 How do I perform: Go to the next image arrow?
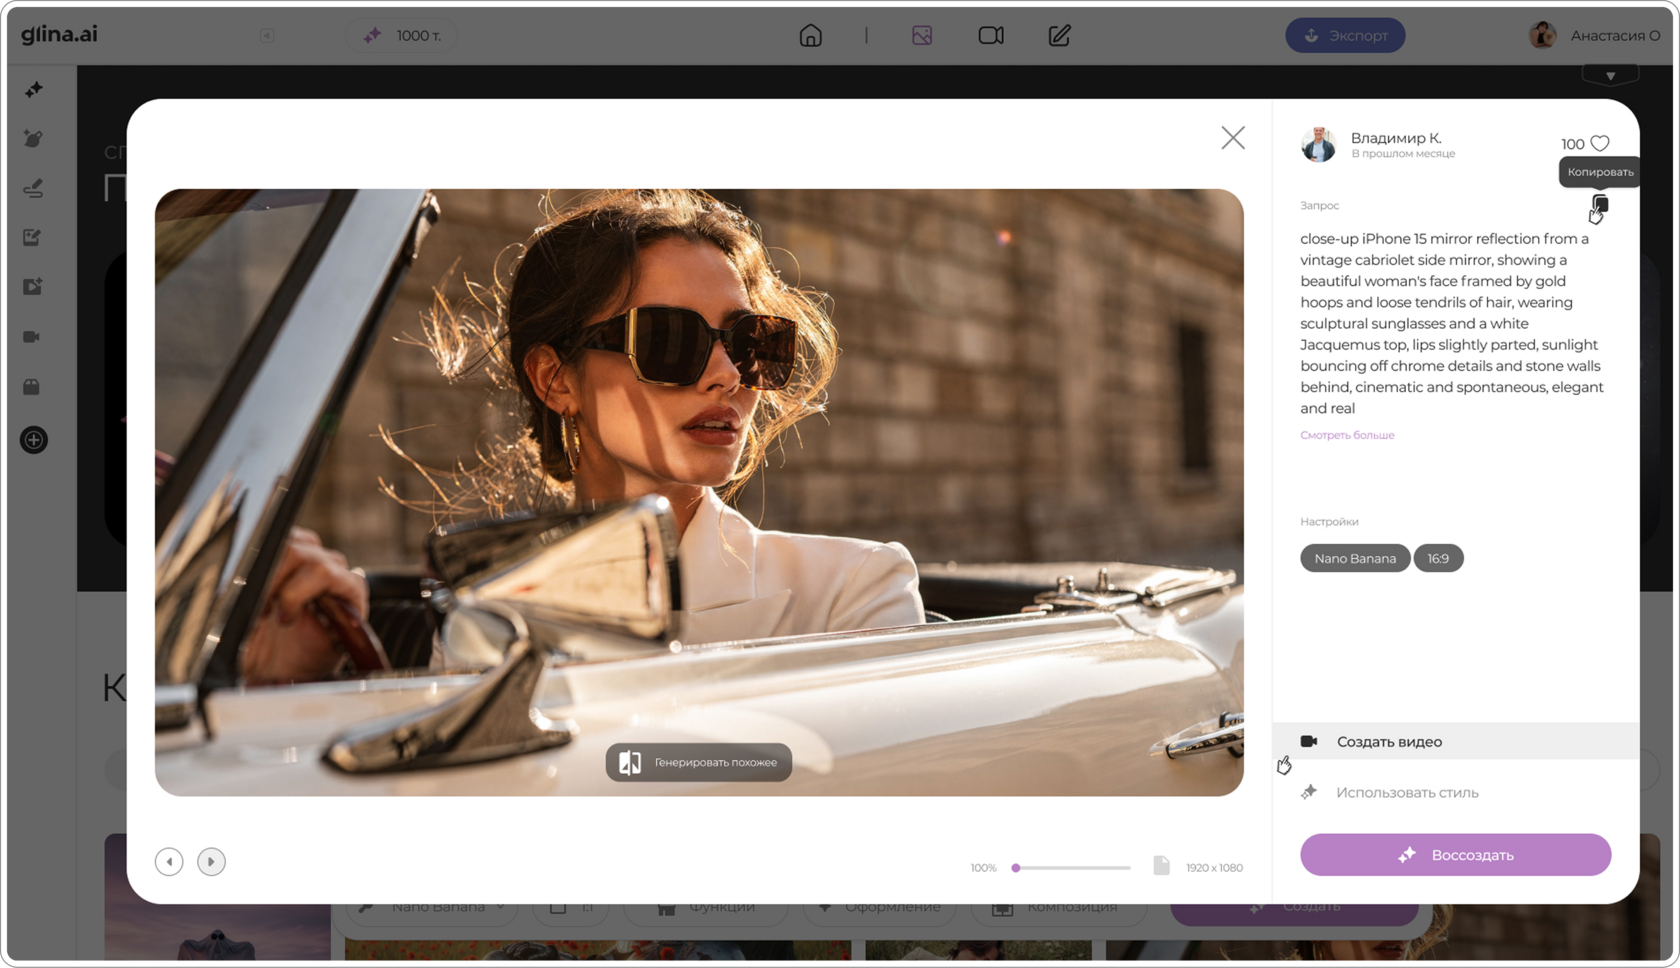pos(211,862)
